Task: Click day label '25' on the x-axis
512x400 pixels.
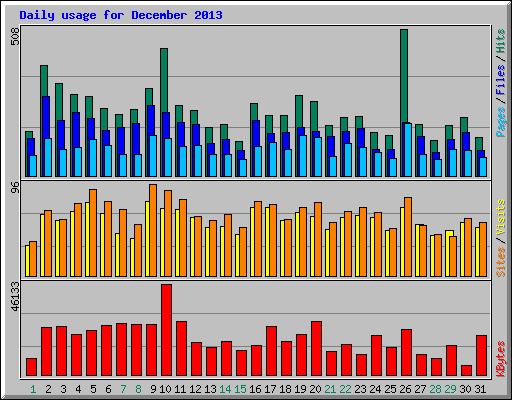Action: pyautogui.click(x=390, y=389)
